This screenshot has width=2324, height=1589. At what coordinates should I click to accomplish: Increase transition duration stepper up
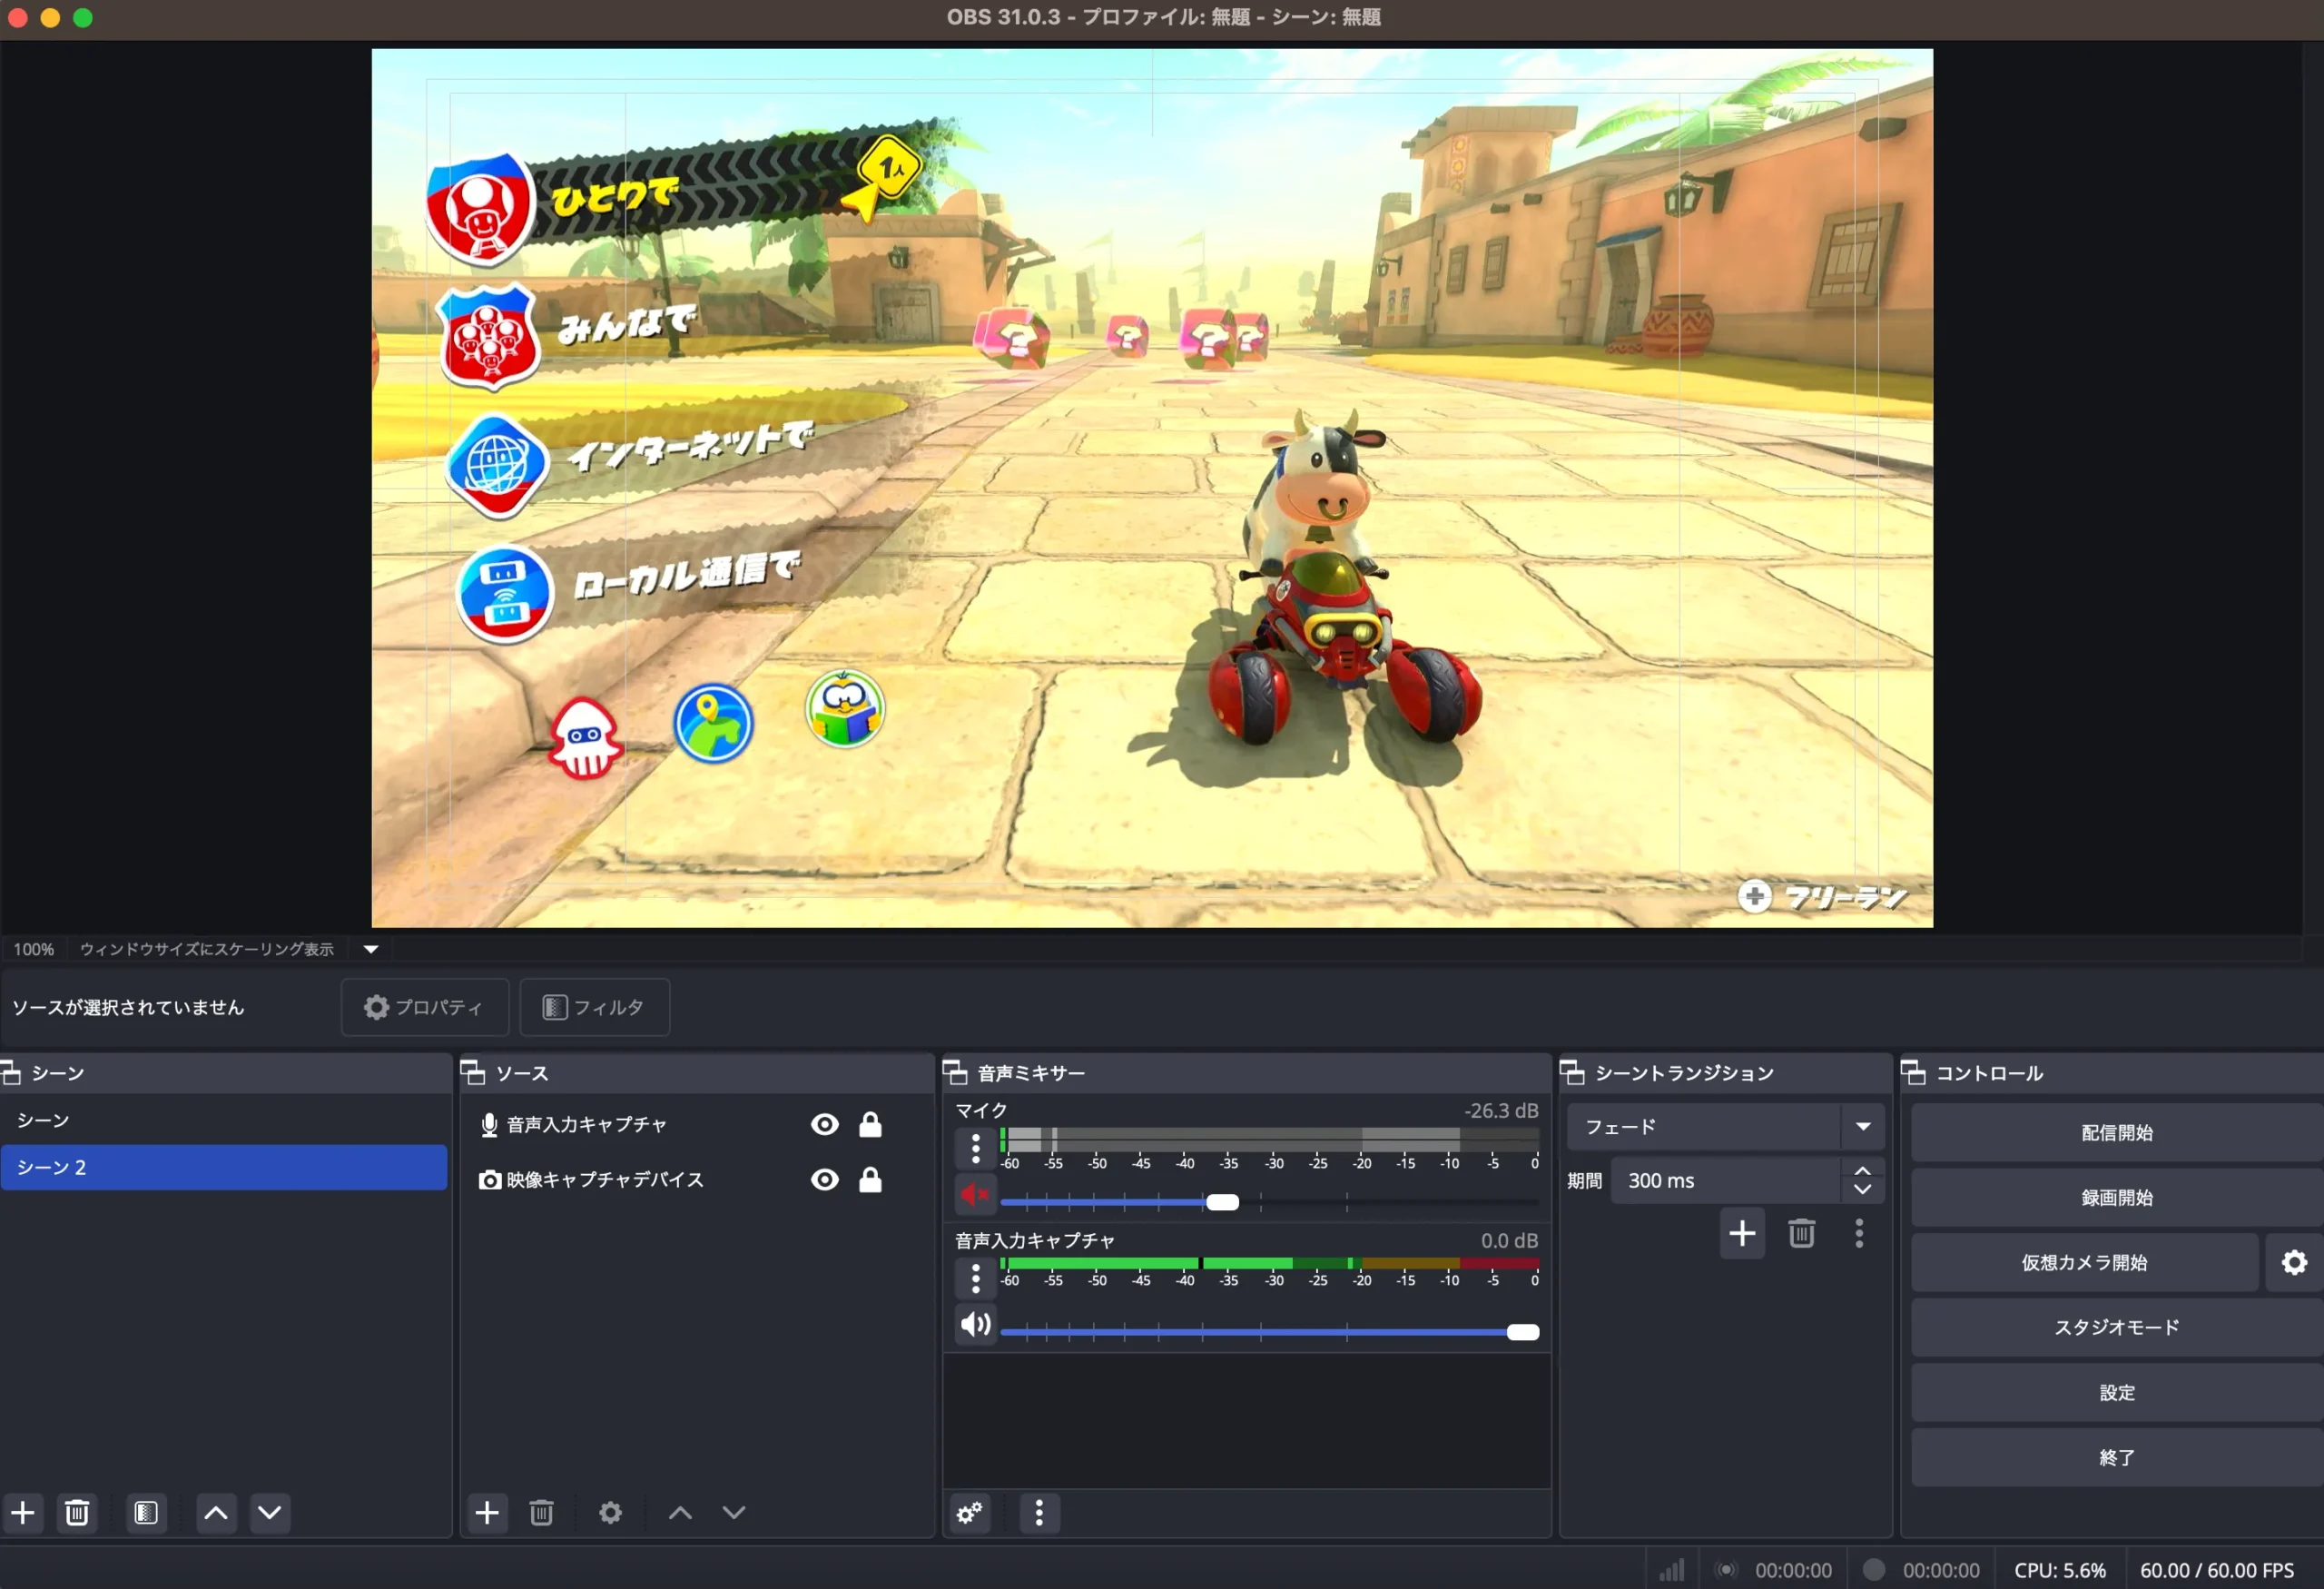click(1862, 1170)
